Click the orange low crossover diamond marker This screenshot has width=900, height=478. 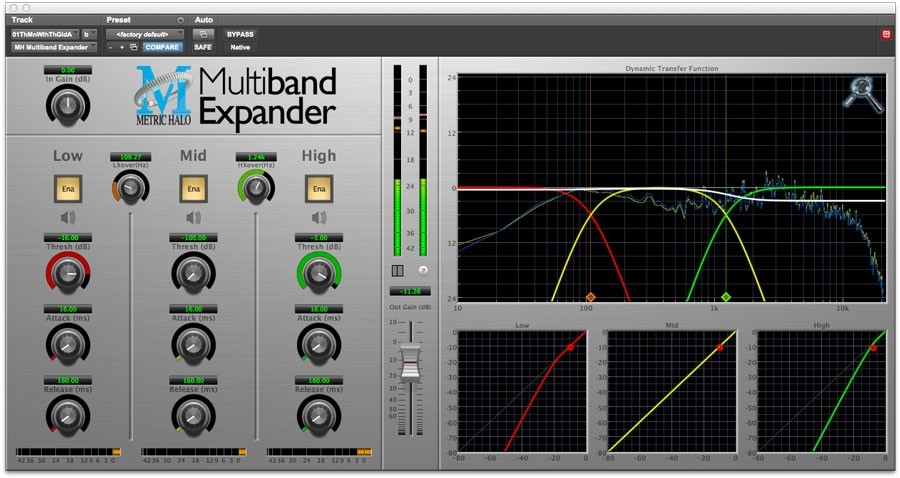(x=591, y=297)
